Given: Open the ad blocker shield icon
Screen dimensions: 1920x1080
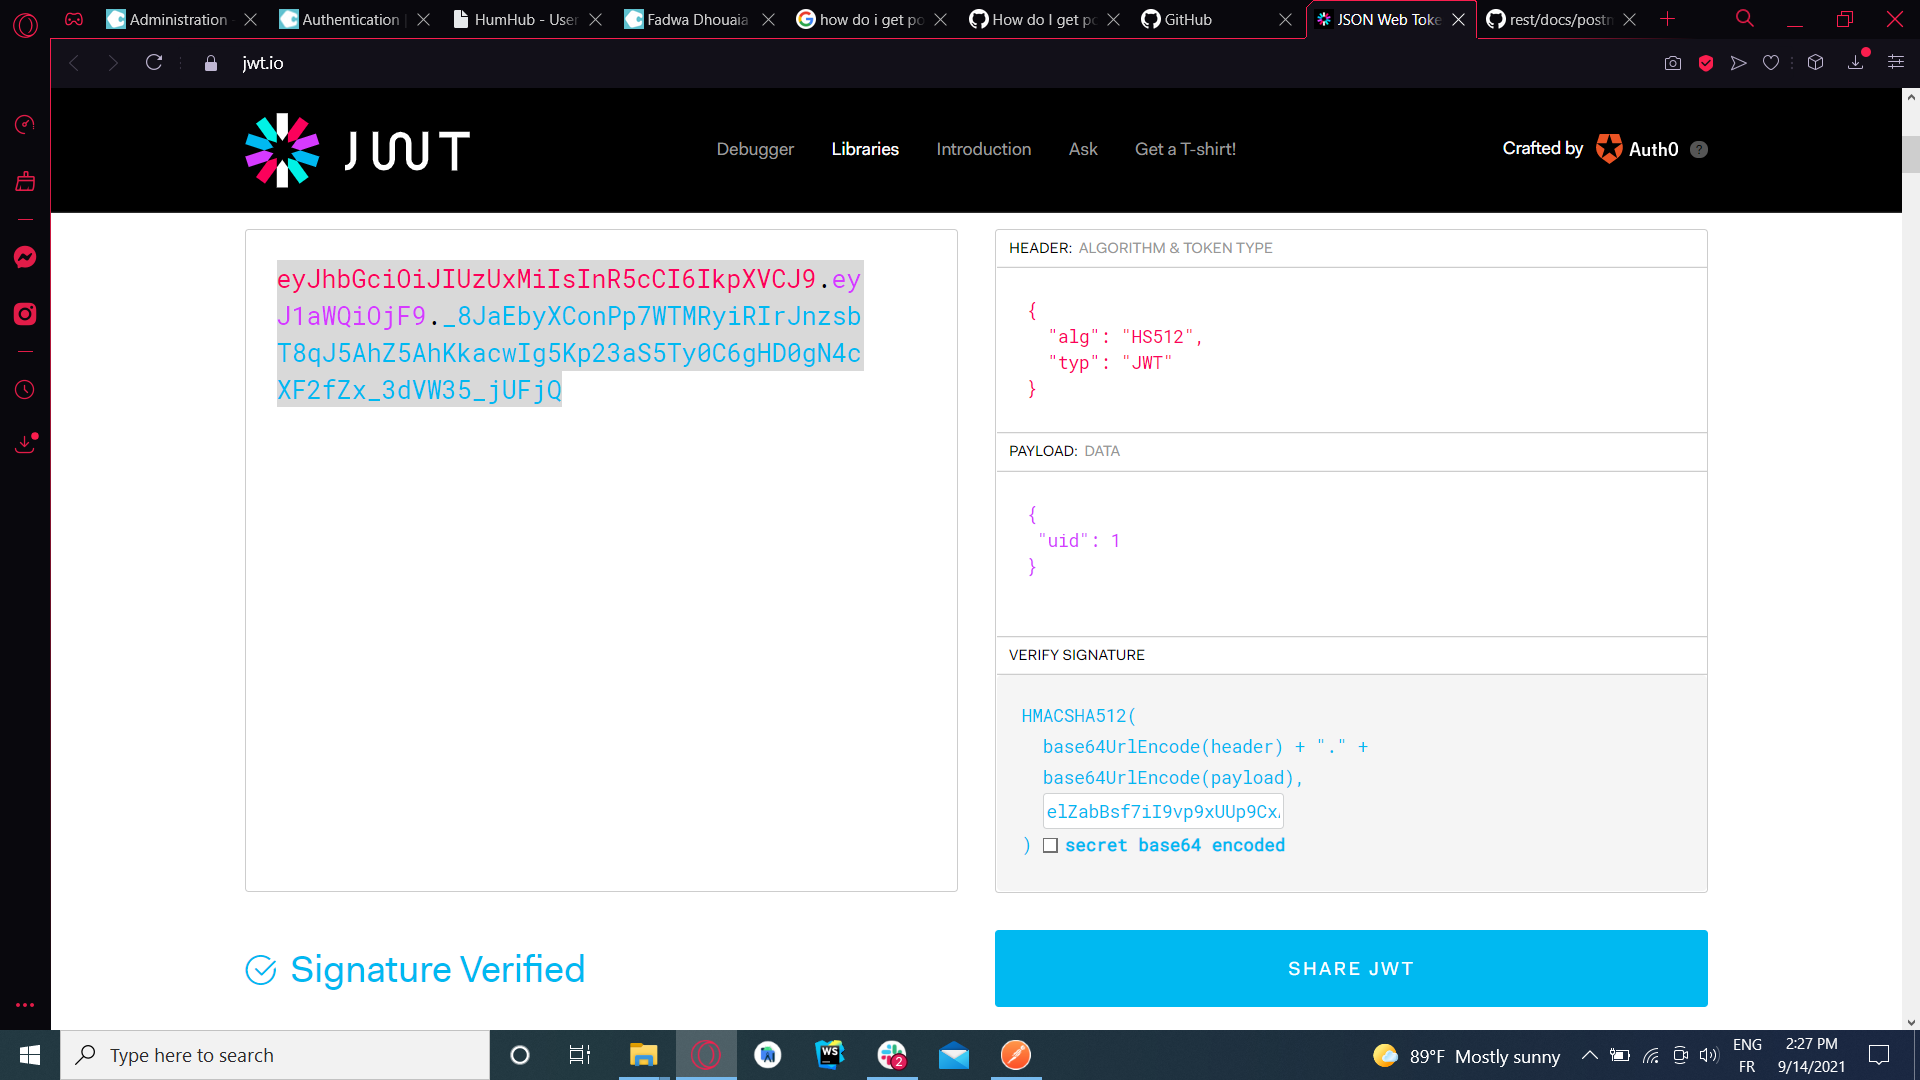Looking at the screenshot, I should tap(1706, 63).
